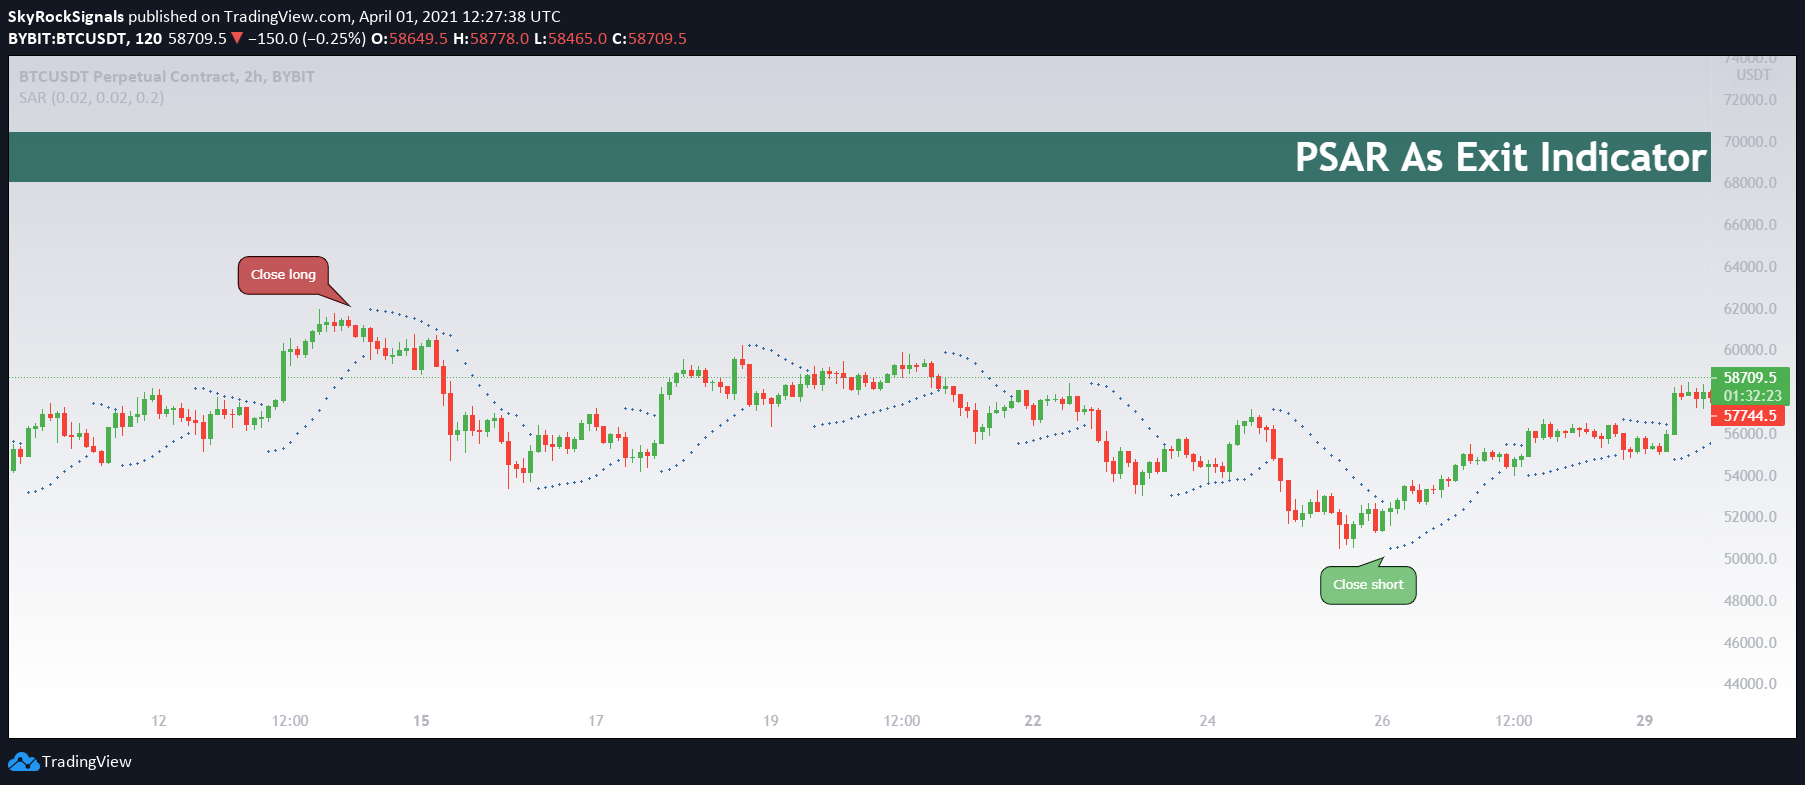Click the TradingView cloud logo icon
1805x785 pixels.
pyautogui.click(x=23, y=762)
